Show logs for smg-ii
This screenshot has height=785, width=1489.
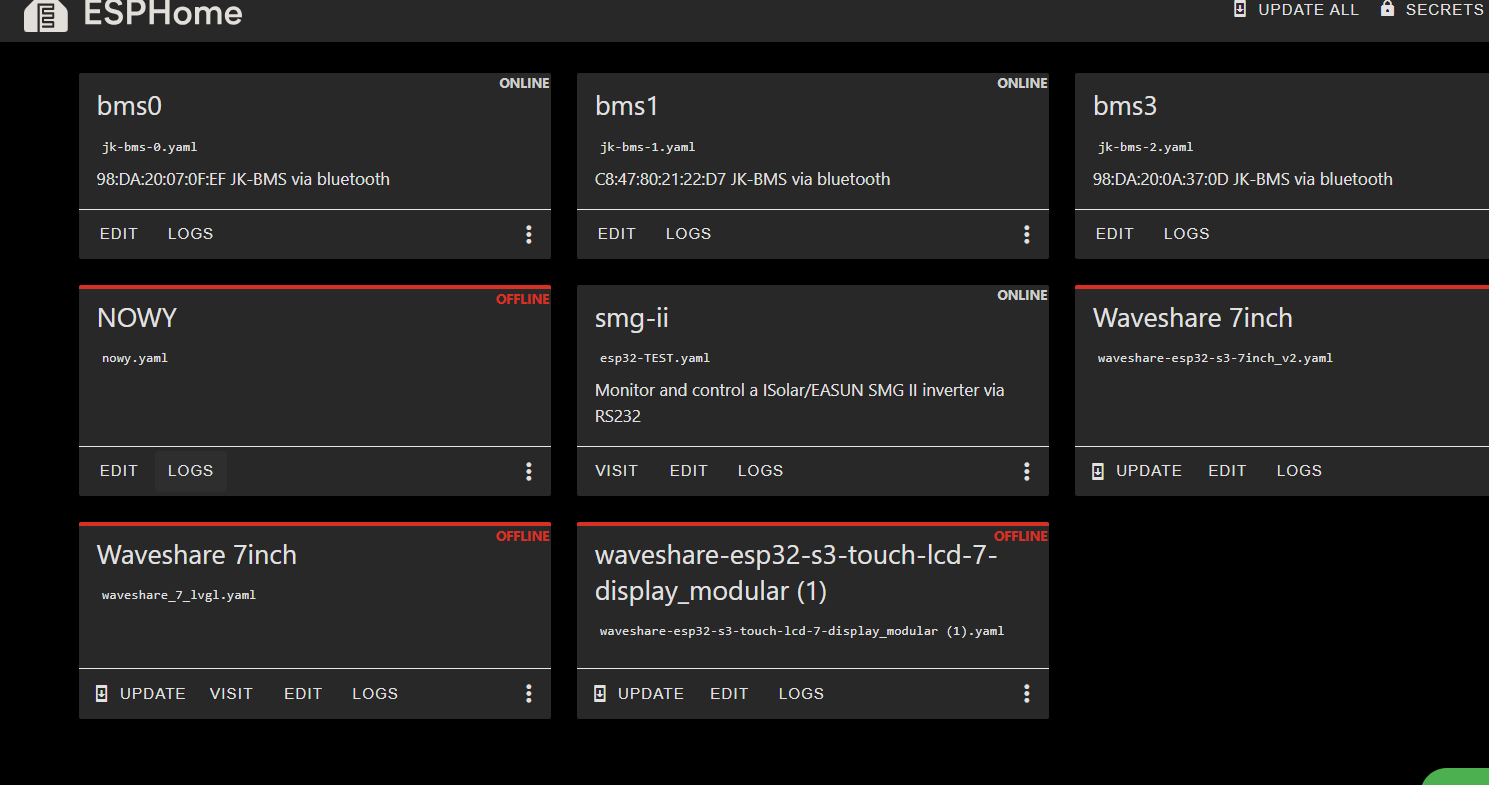(761, 471)
